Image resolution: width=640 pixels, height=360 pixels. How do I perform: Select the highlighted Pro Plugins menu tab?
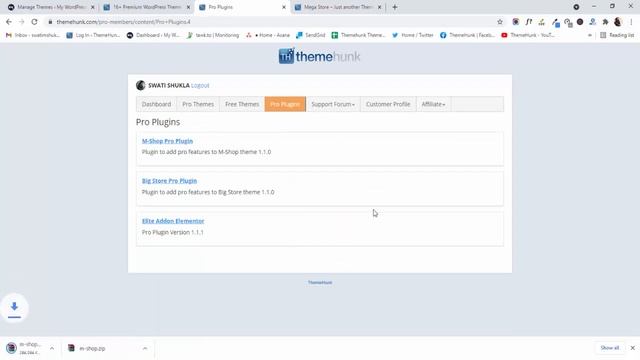[x=285, y=104]
